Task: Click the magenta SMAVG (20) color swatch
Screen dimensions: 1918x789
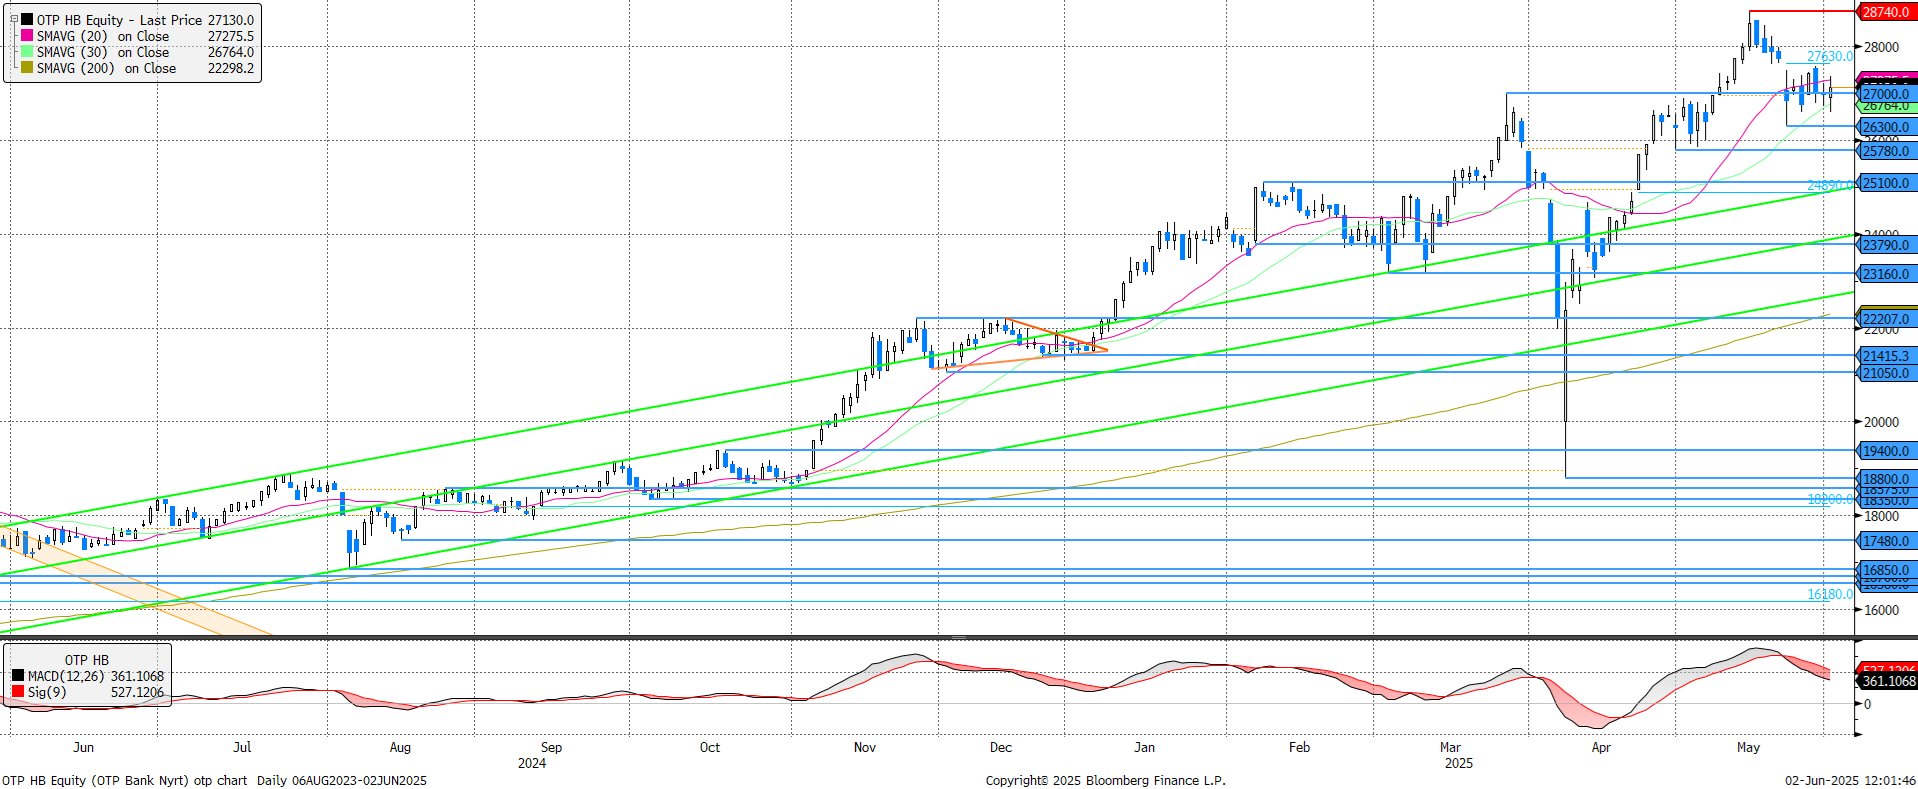Action: click(x=27, y=36)
